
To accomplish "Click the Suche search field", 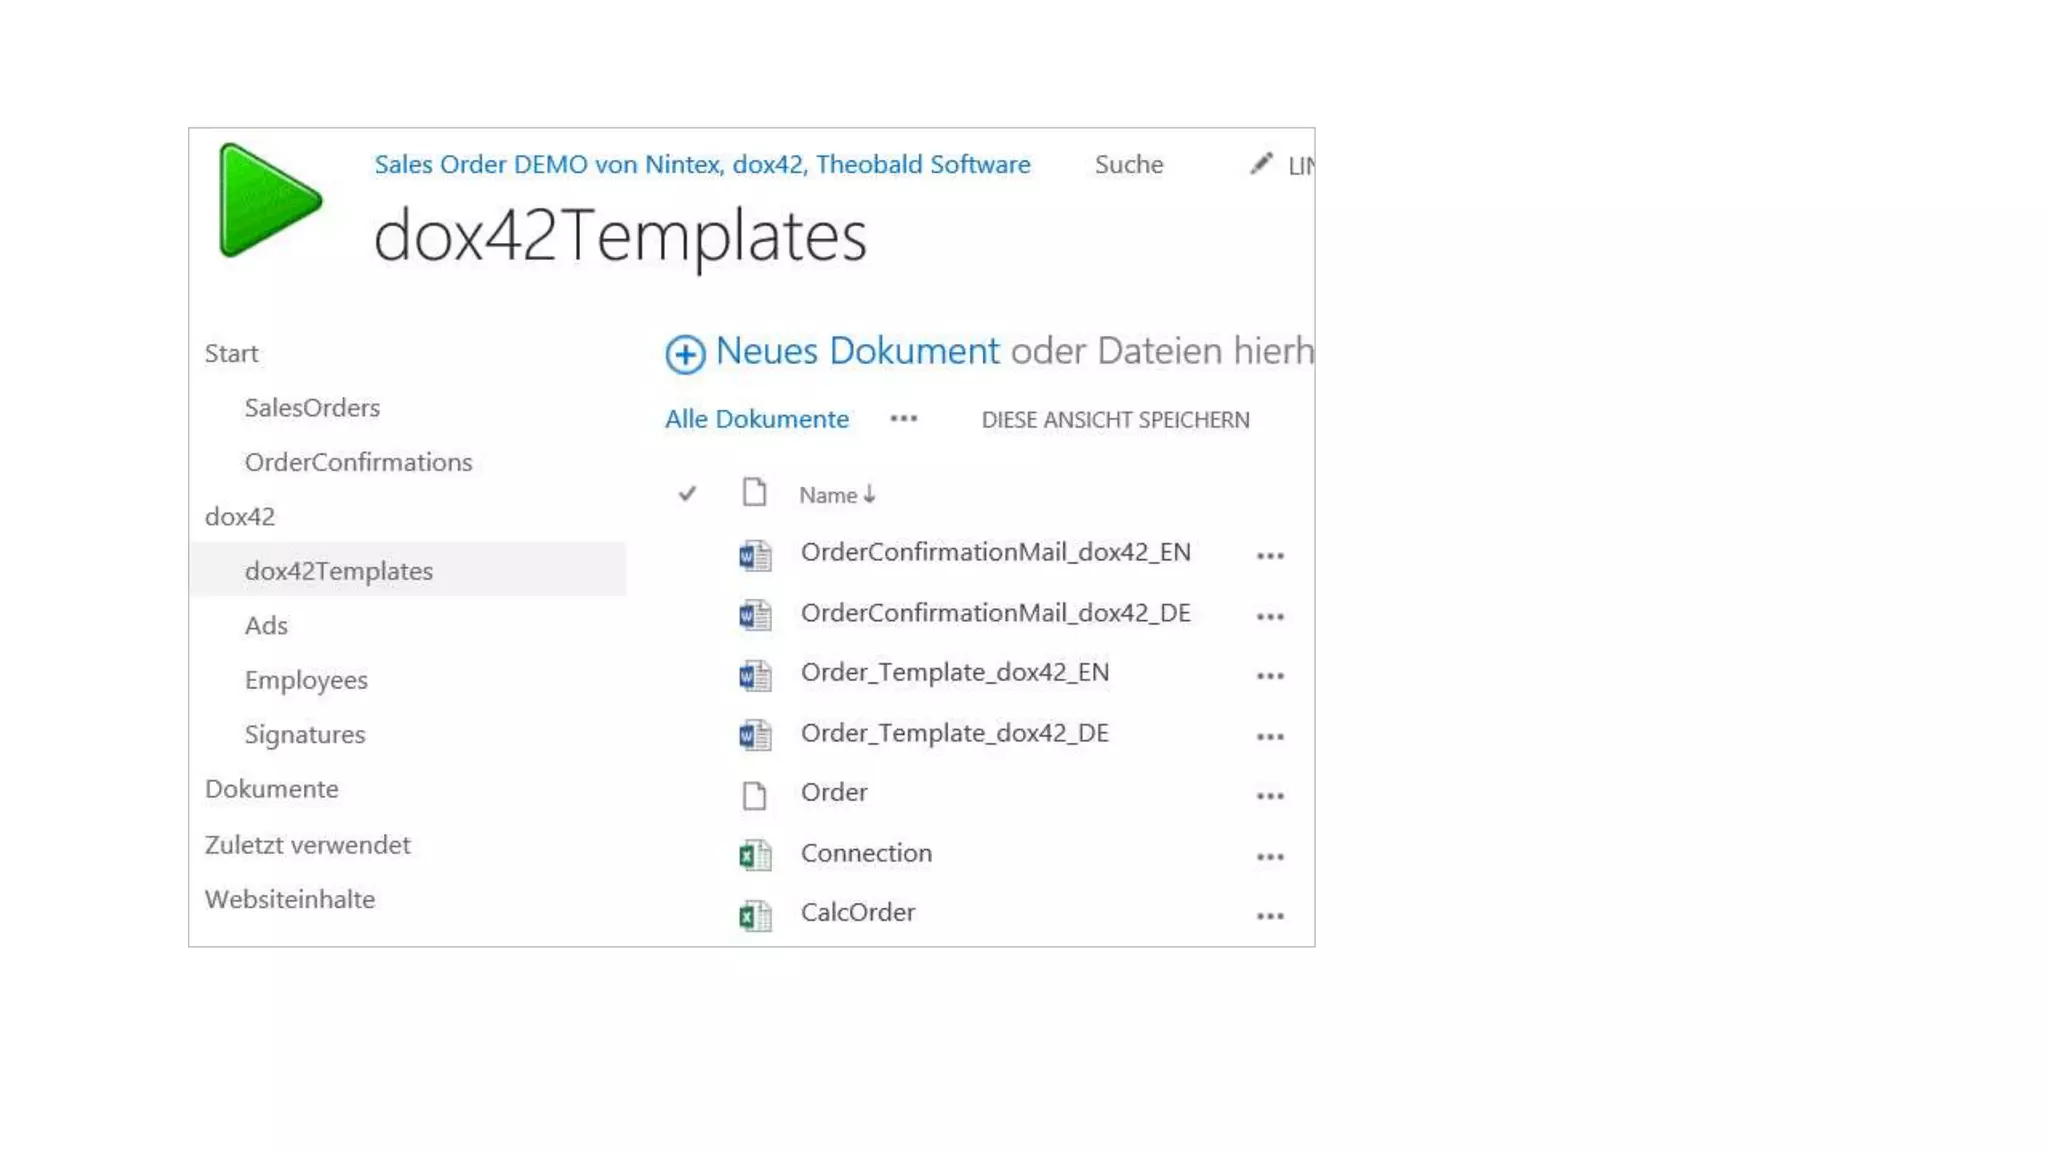I will 1128,164.
